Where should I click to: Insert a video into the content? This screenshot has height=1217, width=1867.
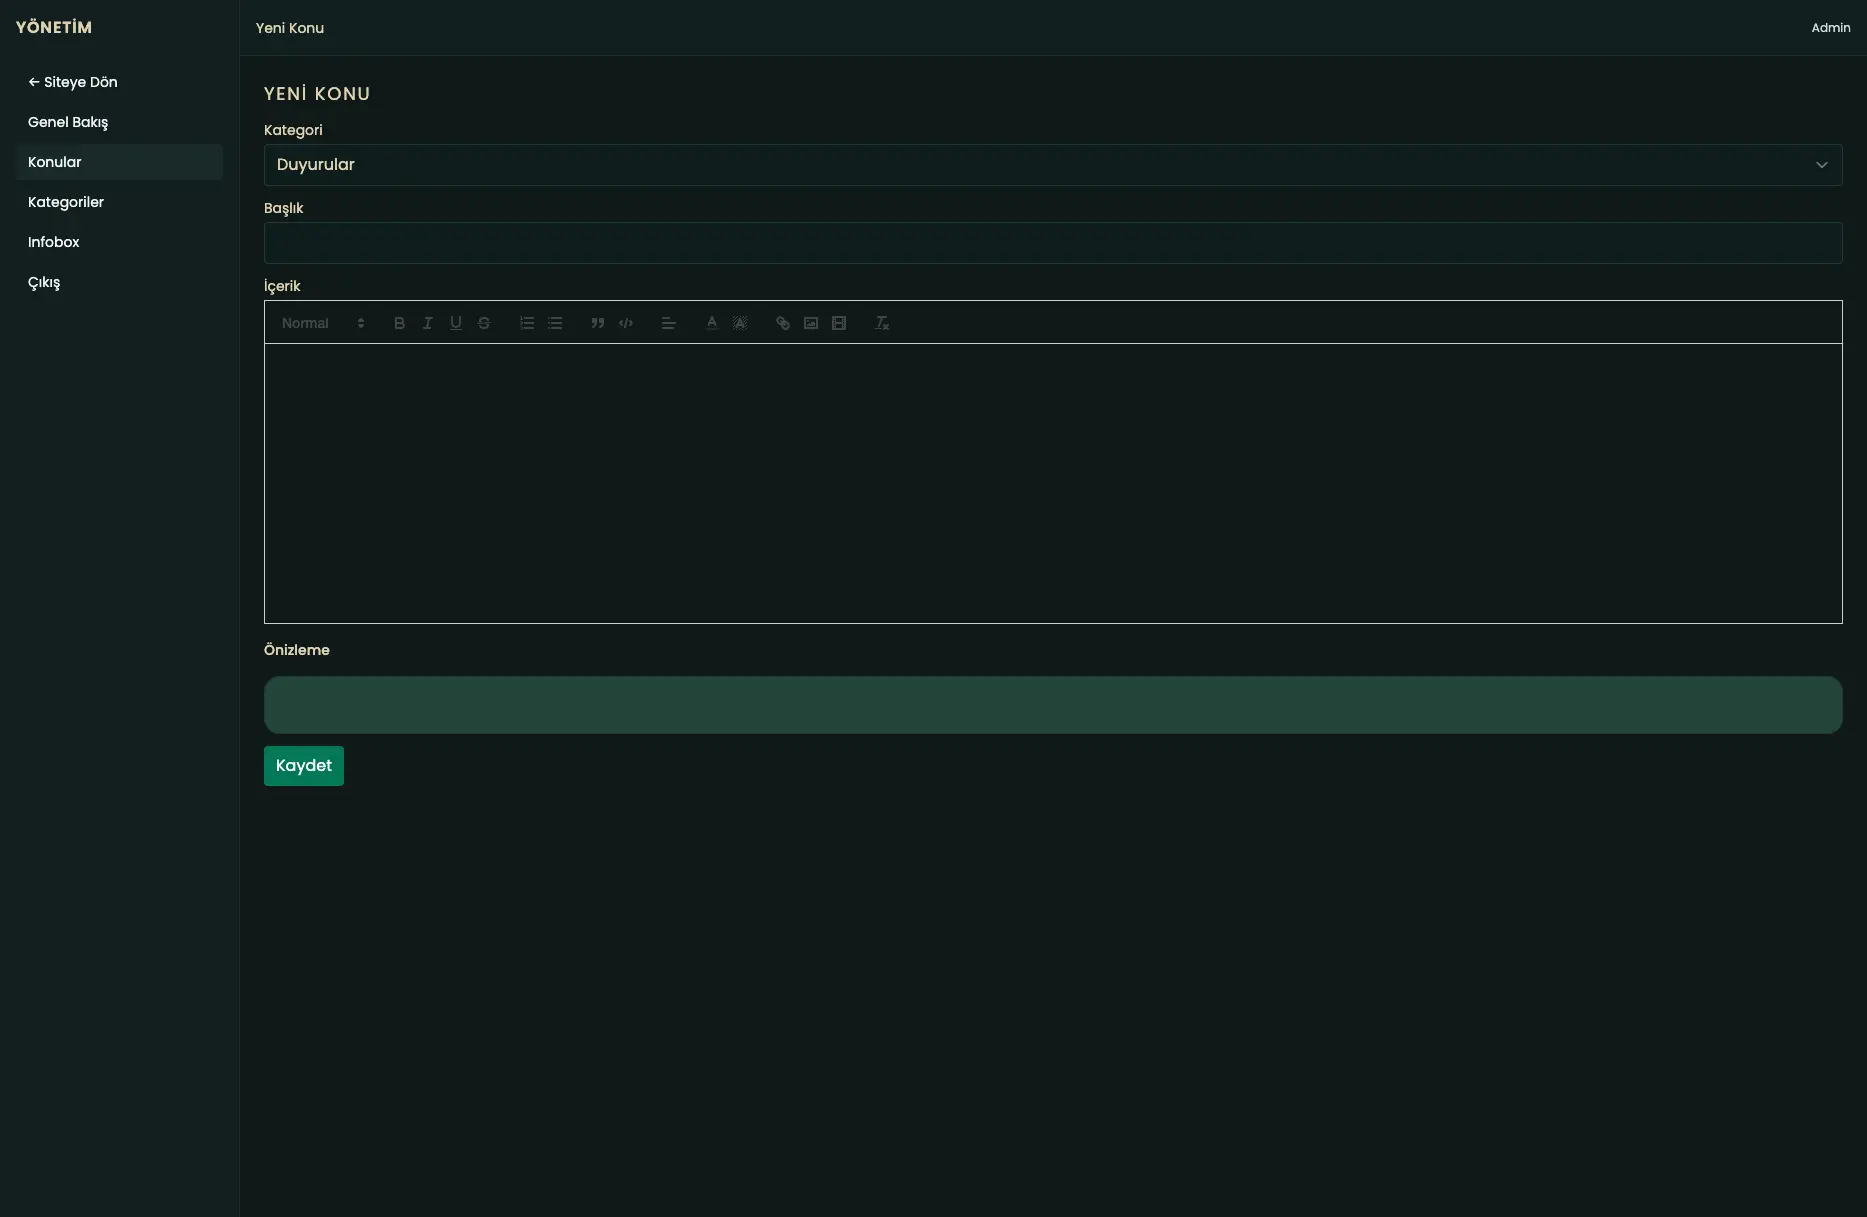click(839, 322)
